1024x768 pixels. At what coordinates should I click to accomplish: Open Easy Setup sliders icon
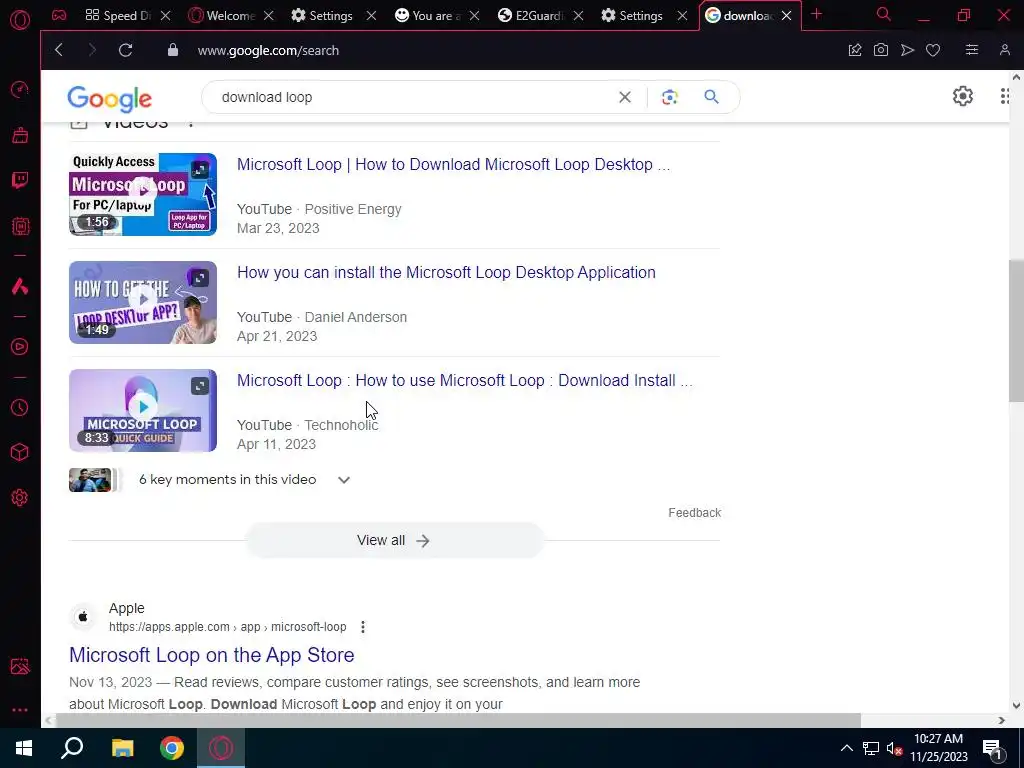coord(972,50)
